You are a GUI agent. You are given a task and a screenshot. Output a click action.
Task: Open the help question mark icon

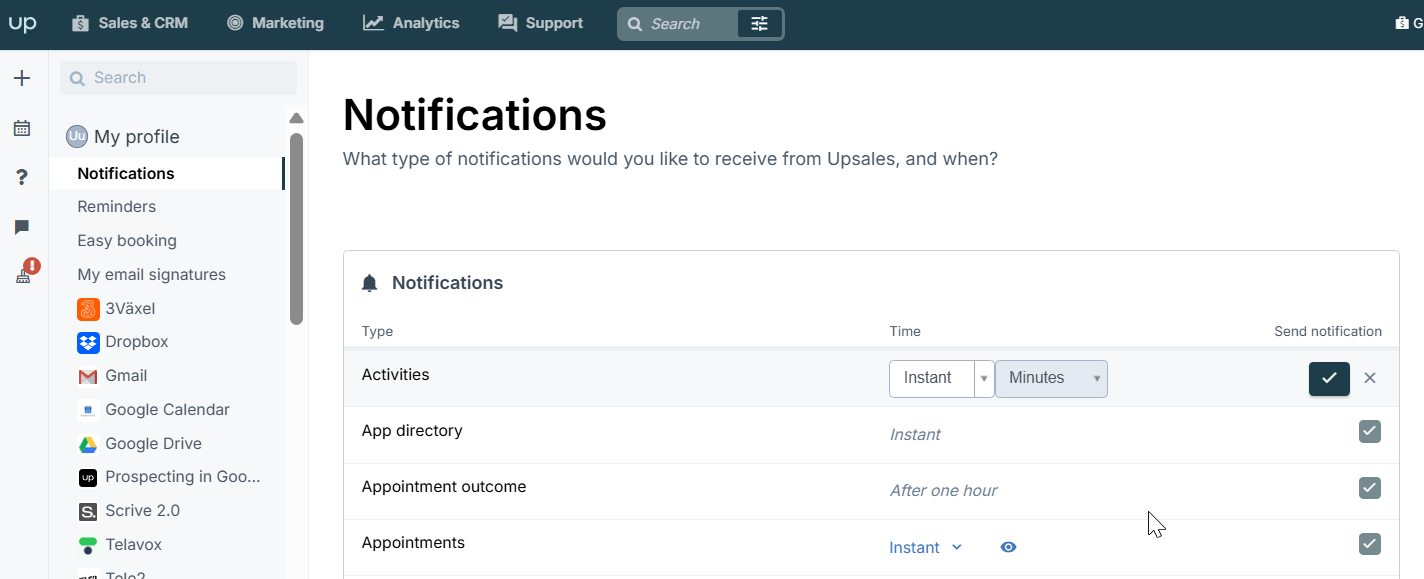[x=22, y=178]
